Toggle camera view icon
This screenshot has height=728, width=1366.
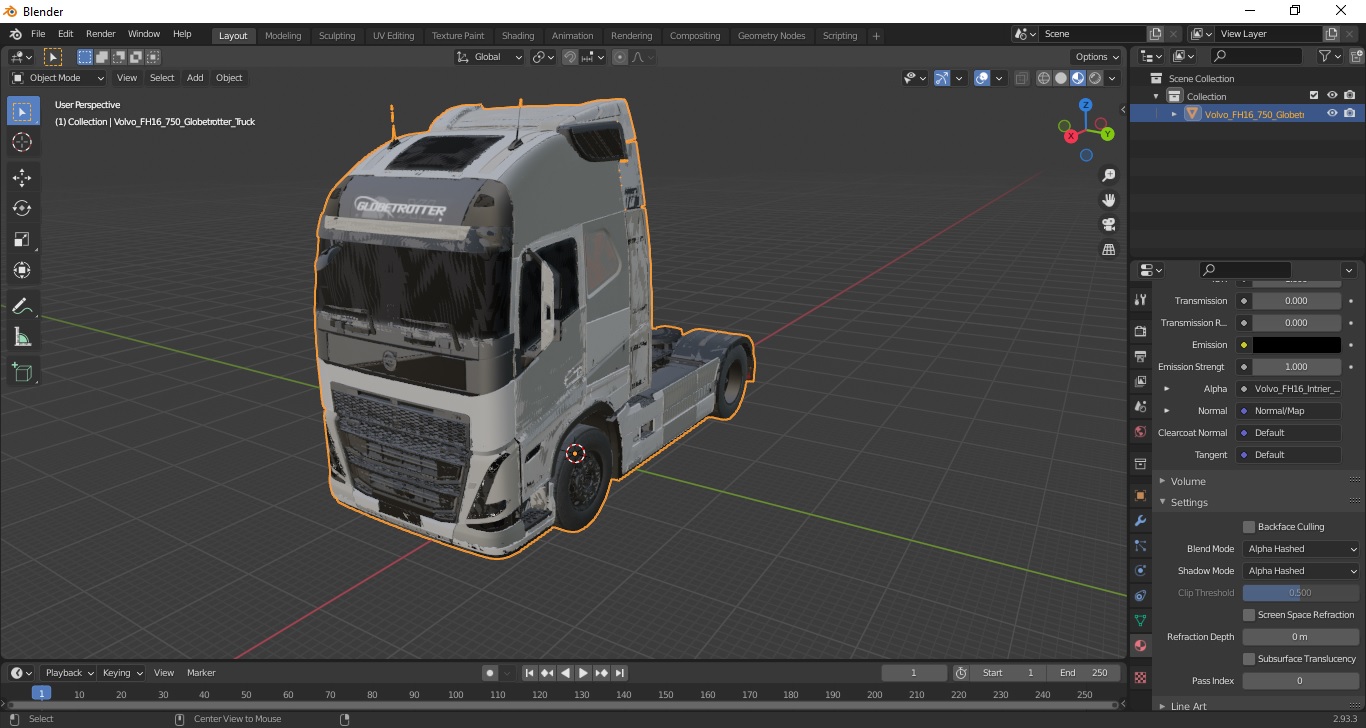[1108, 225]
